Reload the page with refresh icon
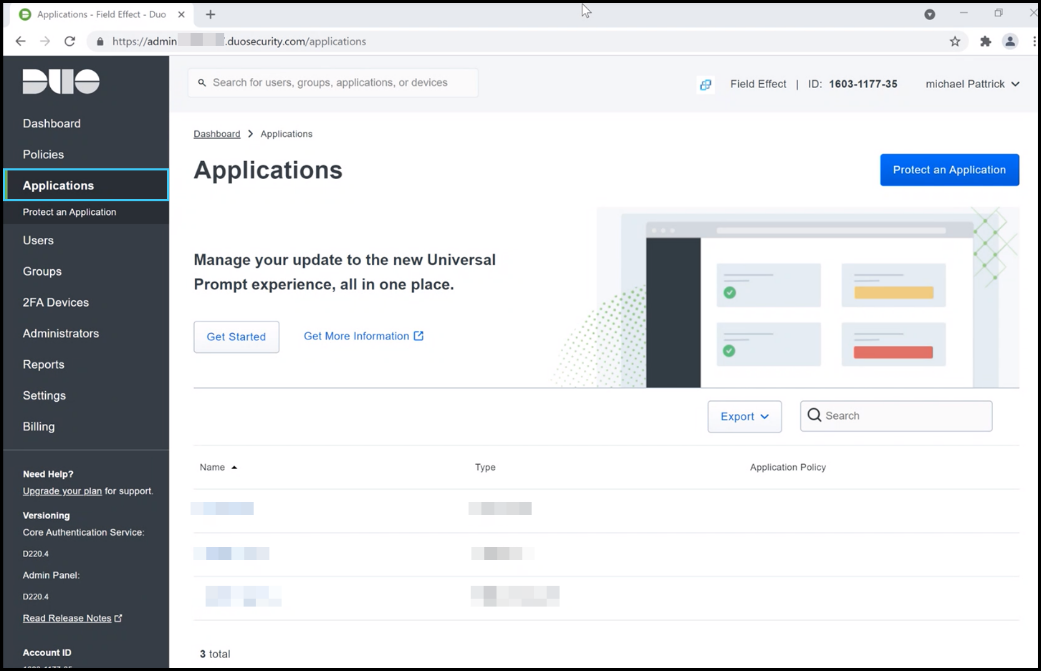Image resolution: width=1041 pixels, height=671 pixels. pos(70,41)
